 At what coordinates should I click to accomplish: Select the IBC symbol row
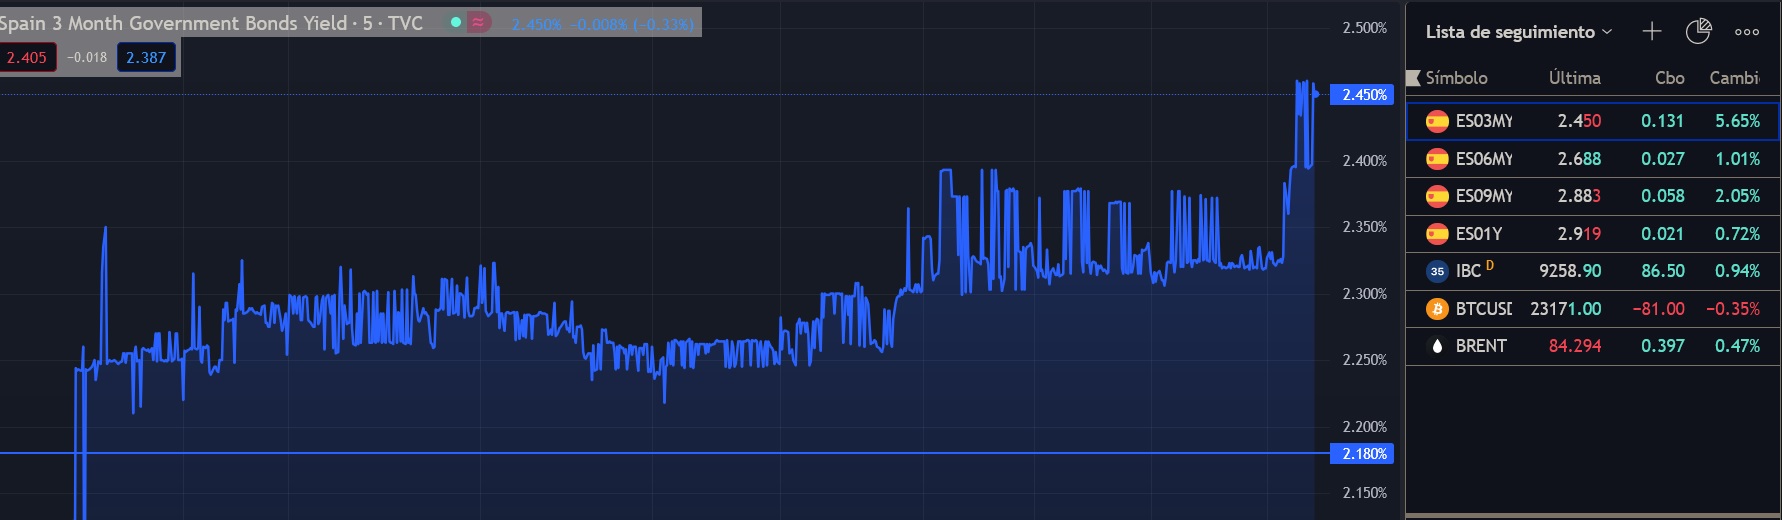1593,271
